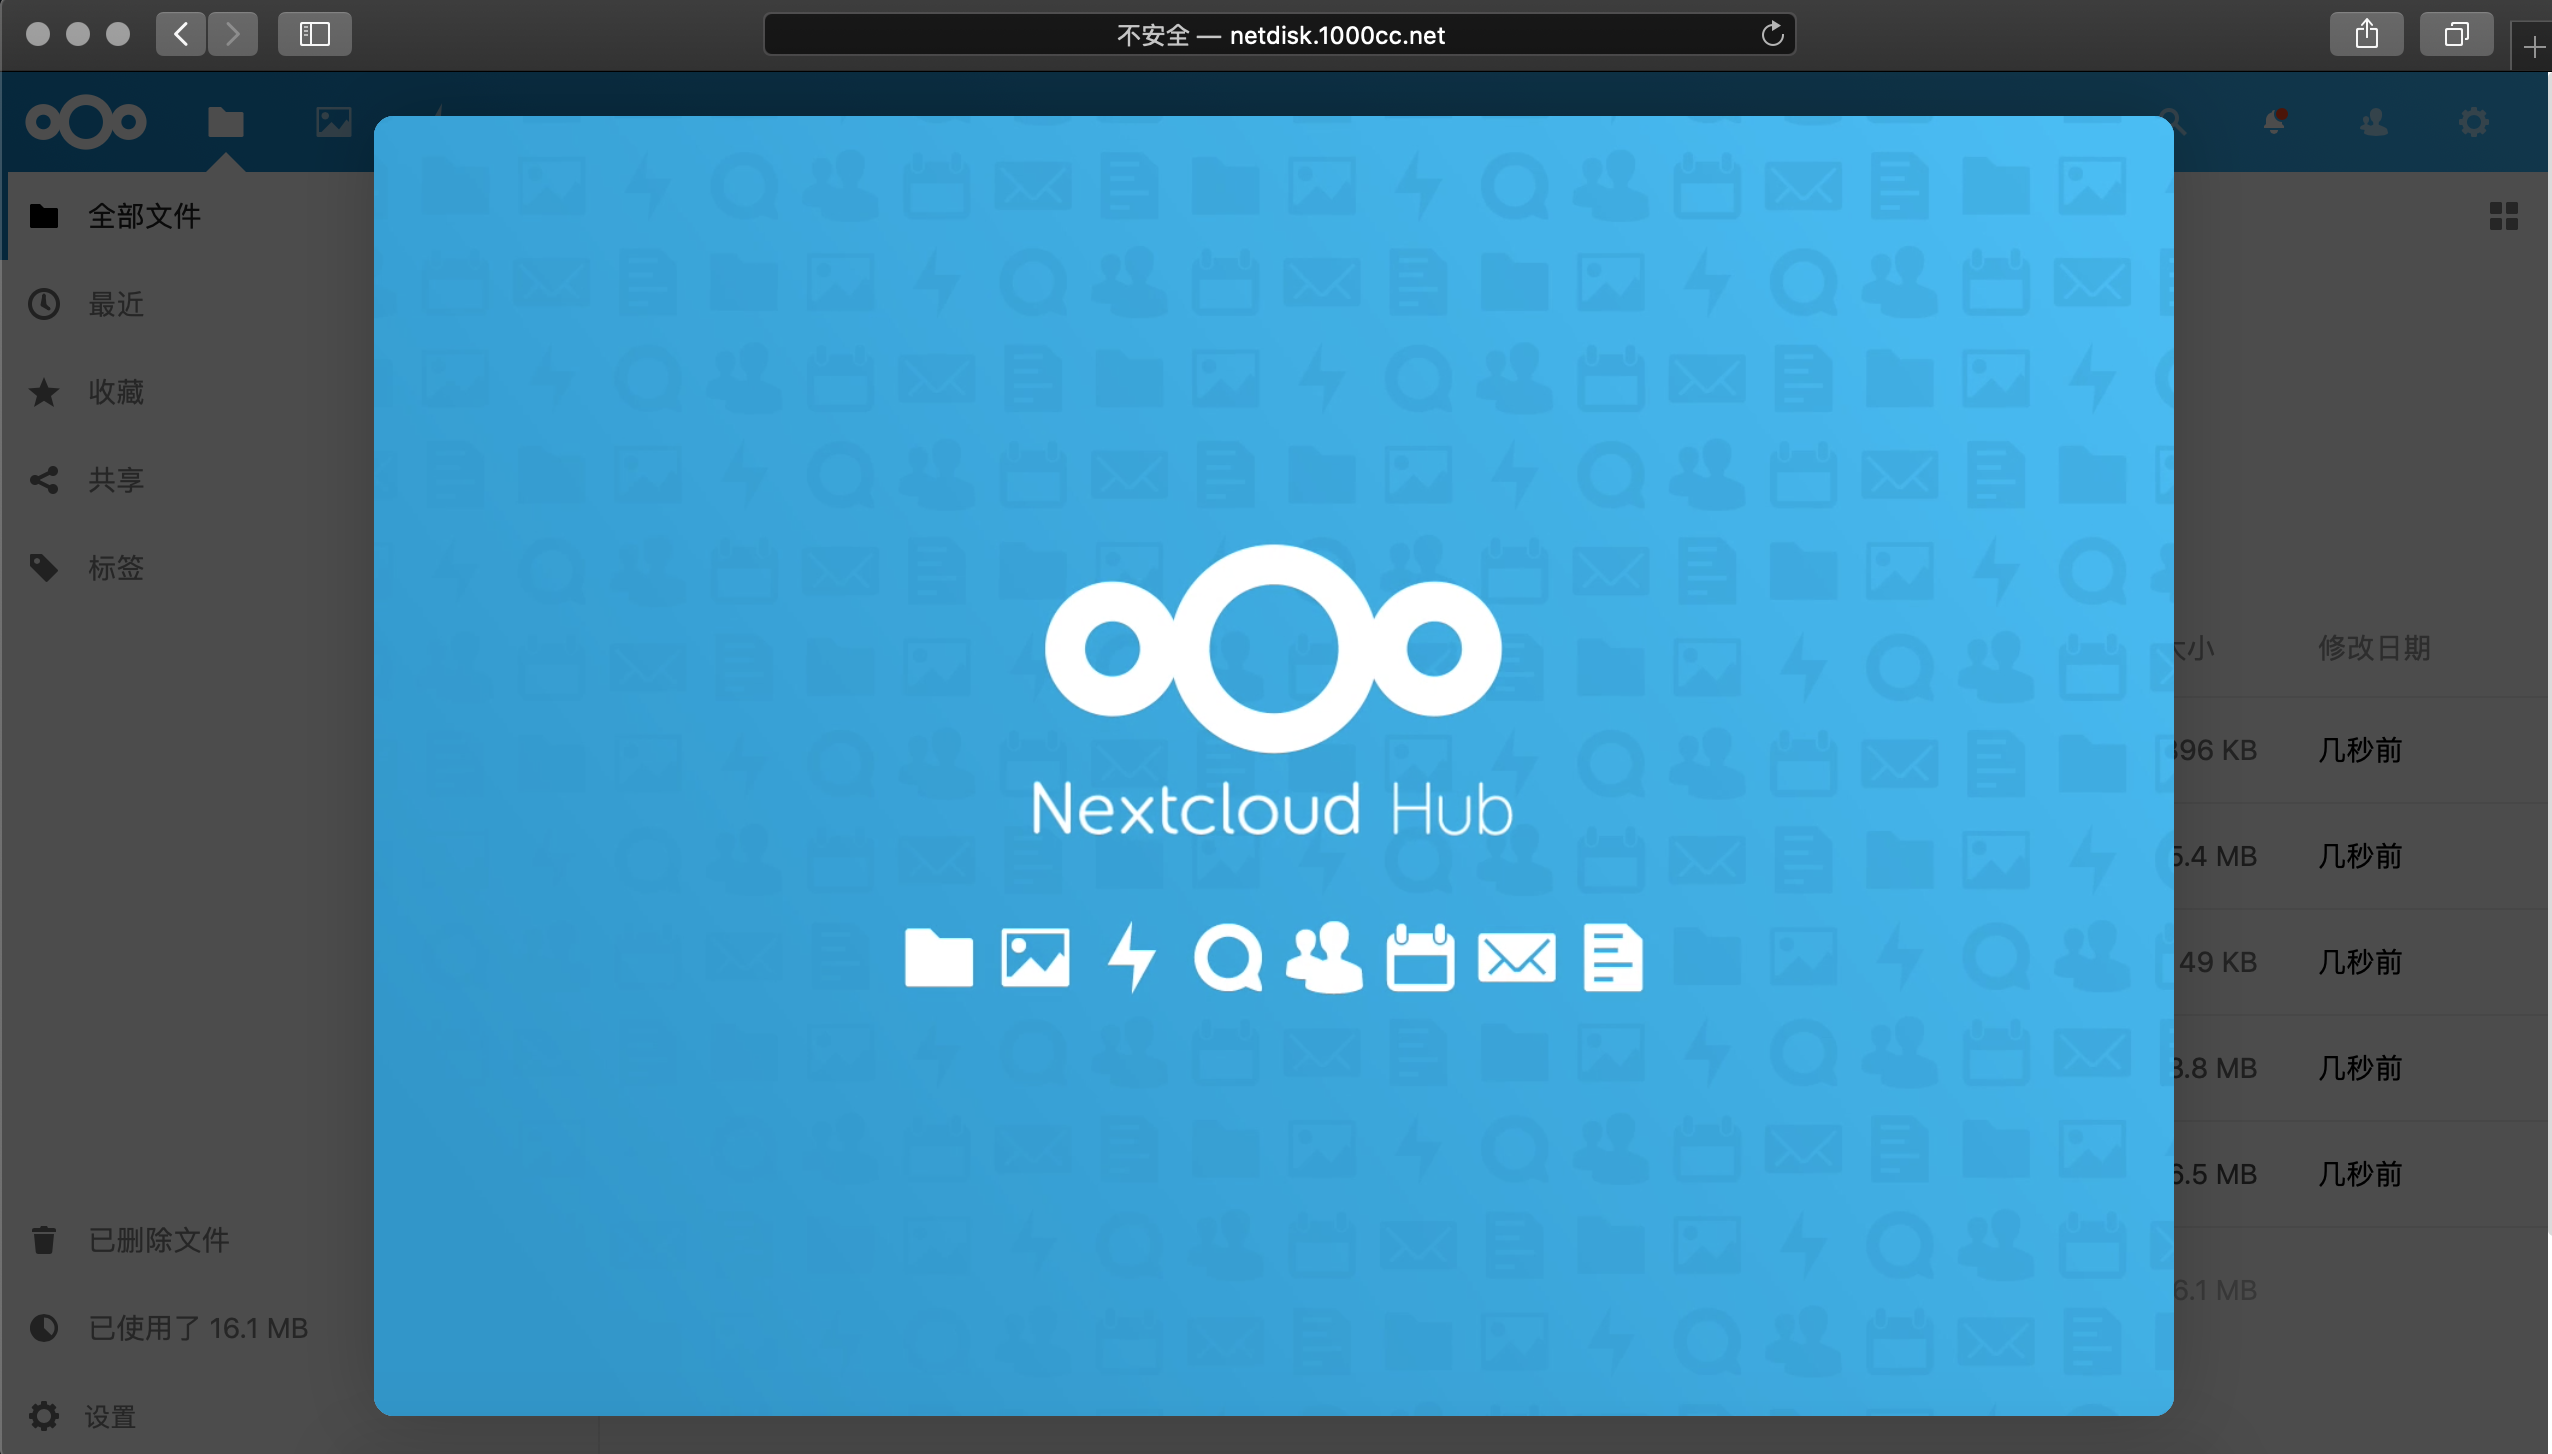This screenshot has width=2552, height=1454.
Task: Click the 几秒前 date in 3.8 MB row
Action: click(2360, 1068)
